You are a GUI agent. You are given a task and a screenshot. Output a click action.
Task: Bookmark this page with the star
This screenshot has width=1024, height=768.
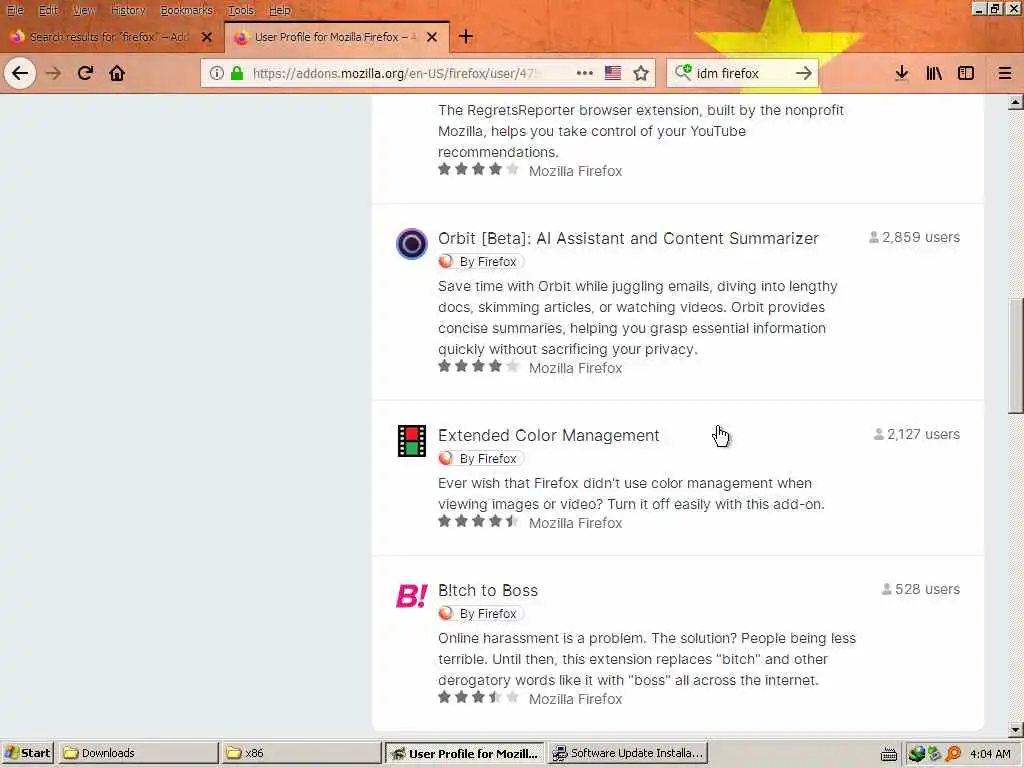click(x=641, y=73)
